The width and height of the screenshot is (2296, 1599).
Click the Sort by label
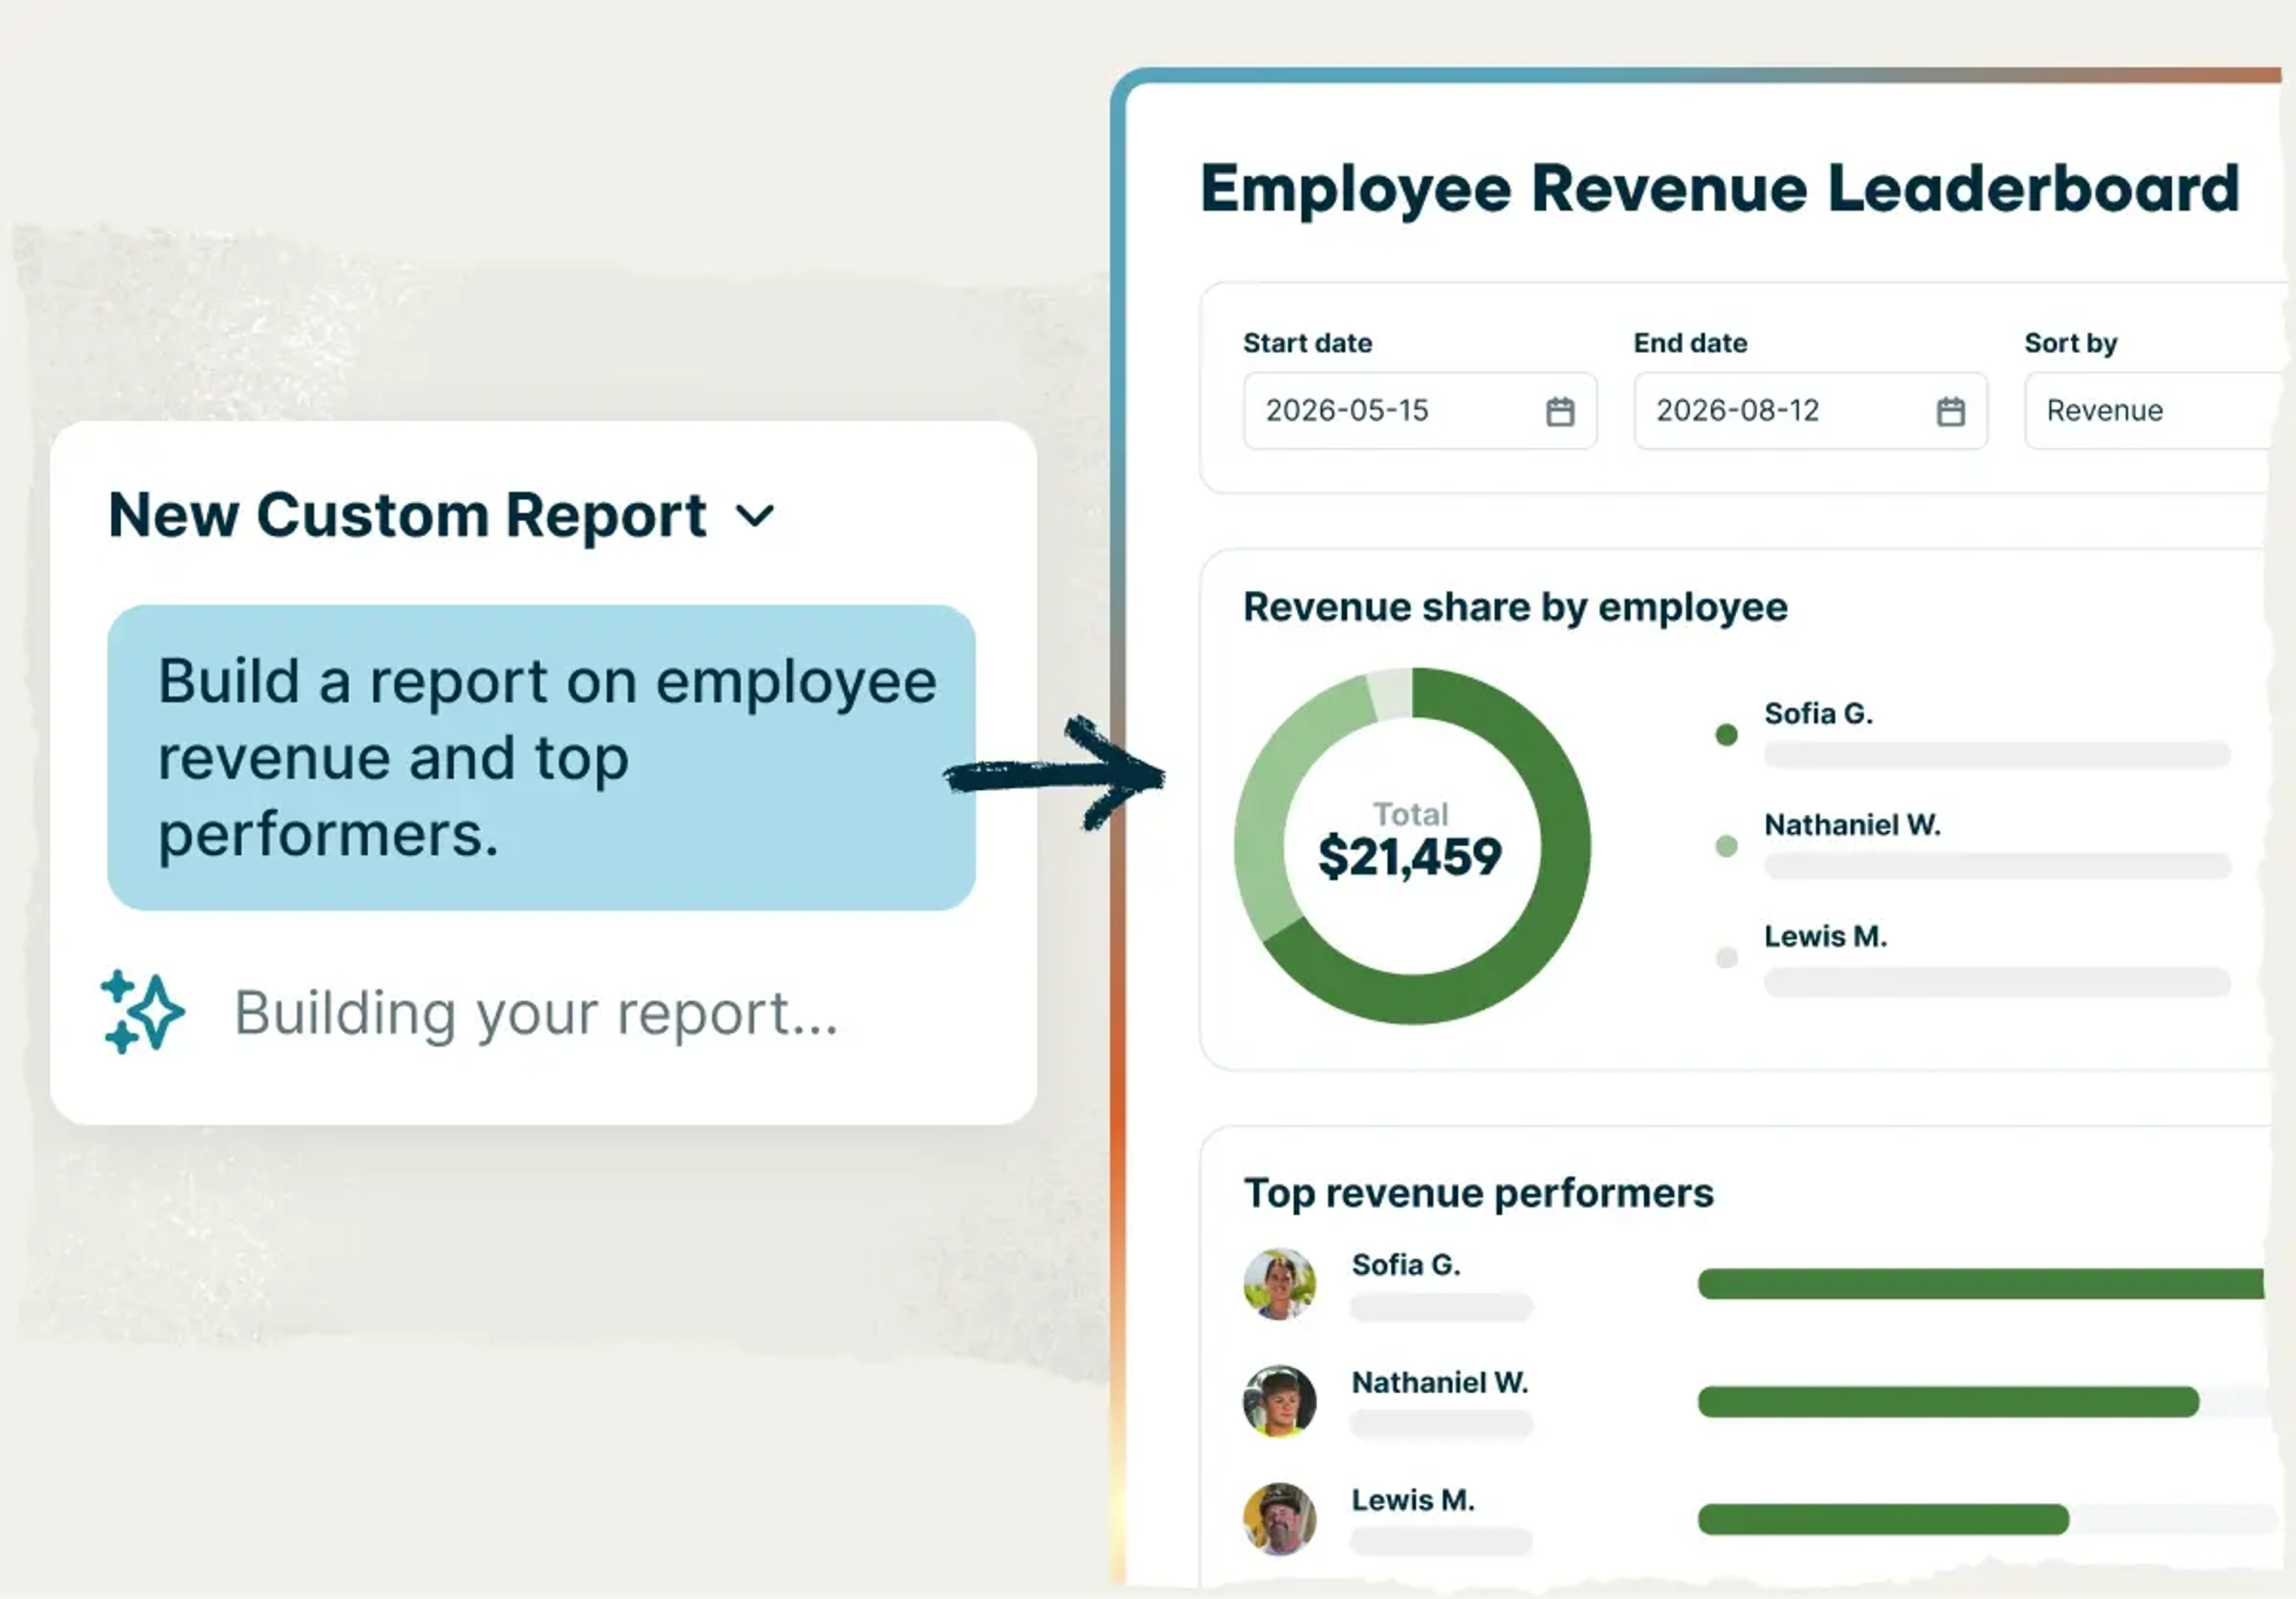pos(2070,343)
